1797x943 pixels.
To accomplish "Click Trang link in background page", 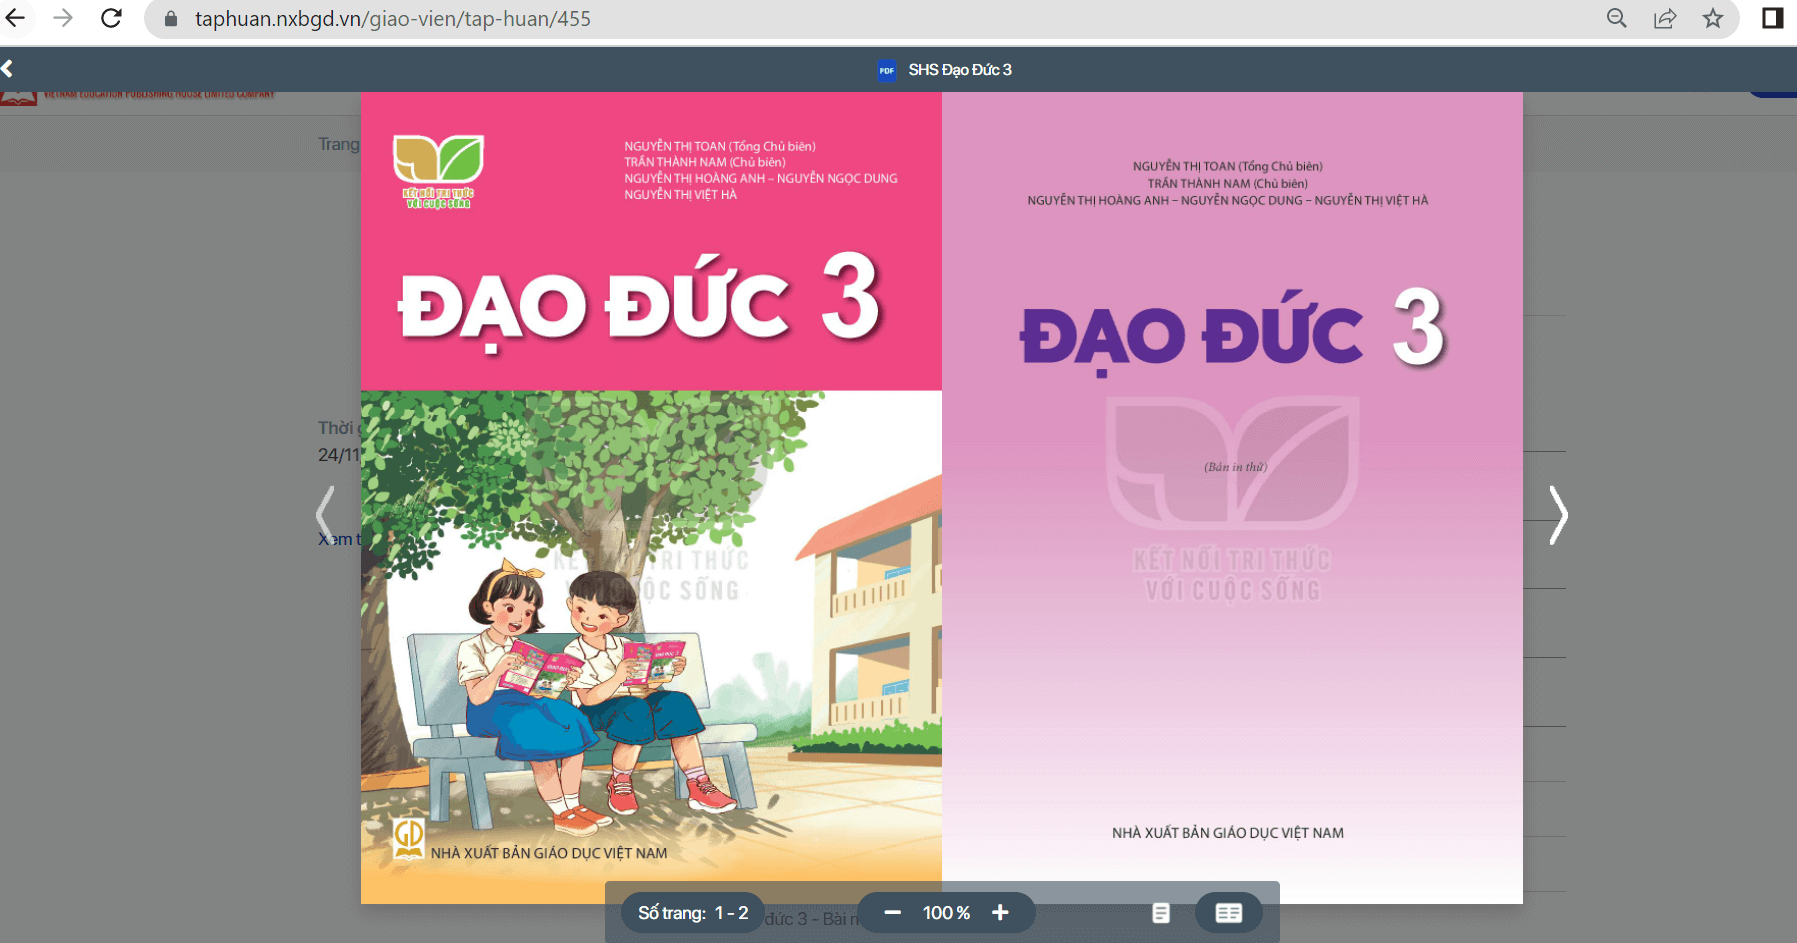I will tap(338, 144).
